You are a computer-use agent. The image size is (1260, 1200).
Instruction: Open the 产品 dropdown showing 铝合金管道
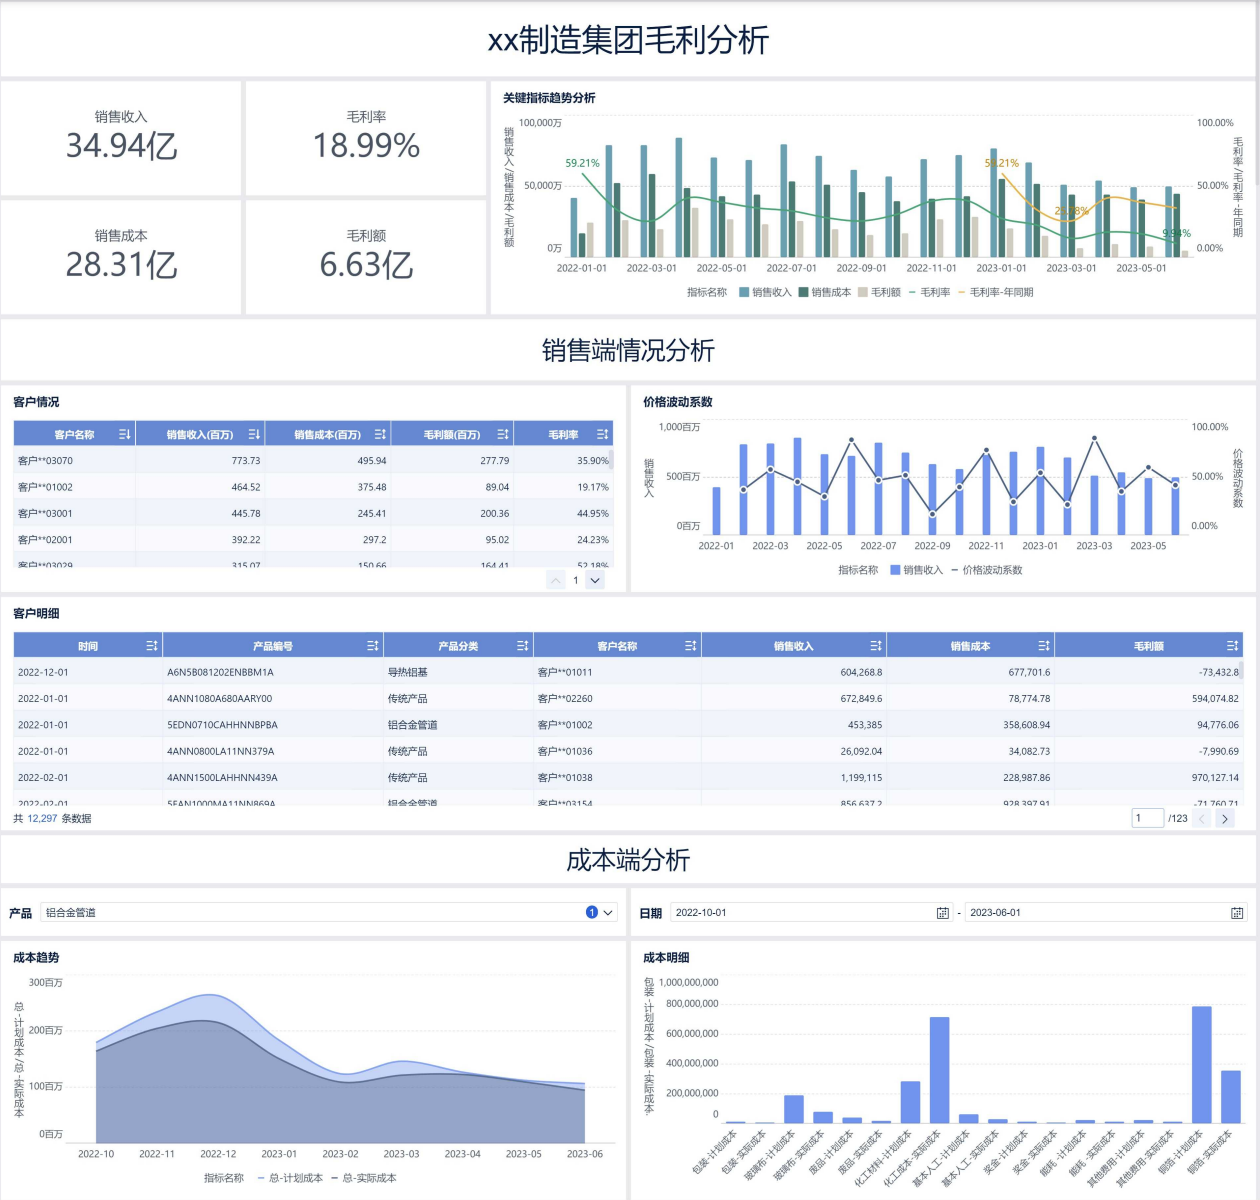pyautogui.click(x=330, y=912)
